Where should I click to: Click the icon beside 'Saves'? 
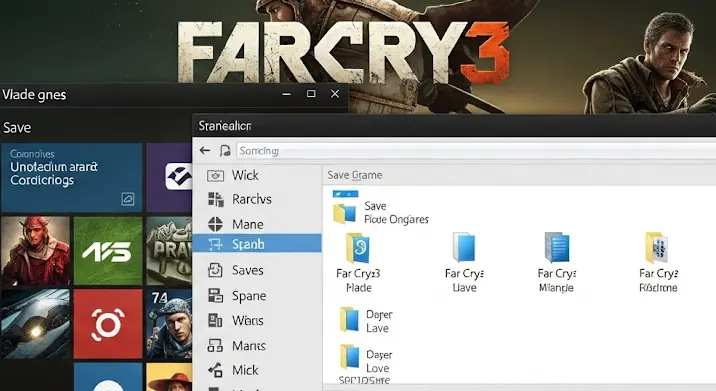tap(215, 270)
